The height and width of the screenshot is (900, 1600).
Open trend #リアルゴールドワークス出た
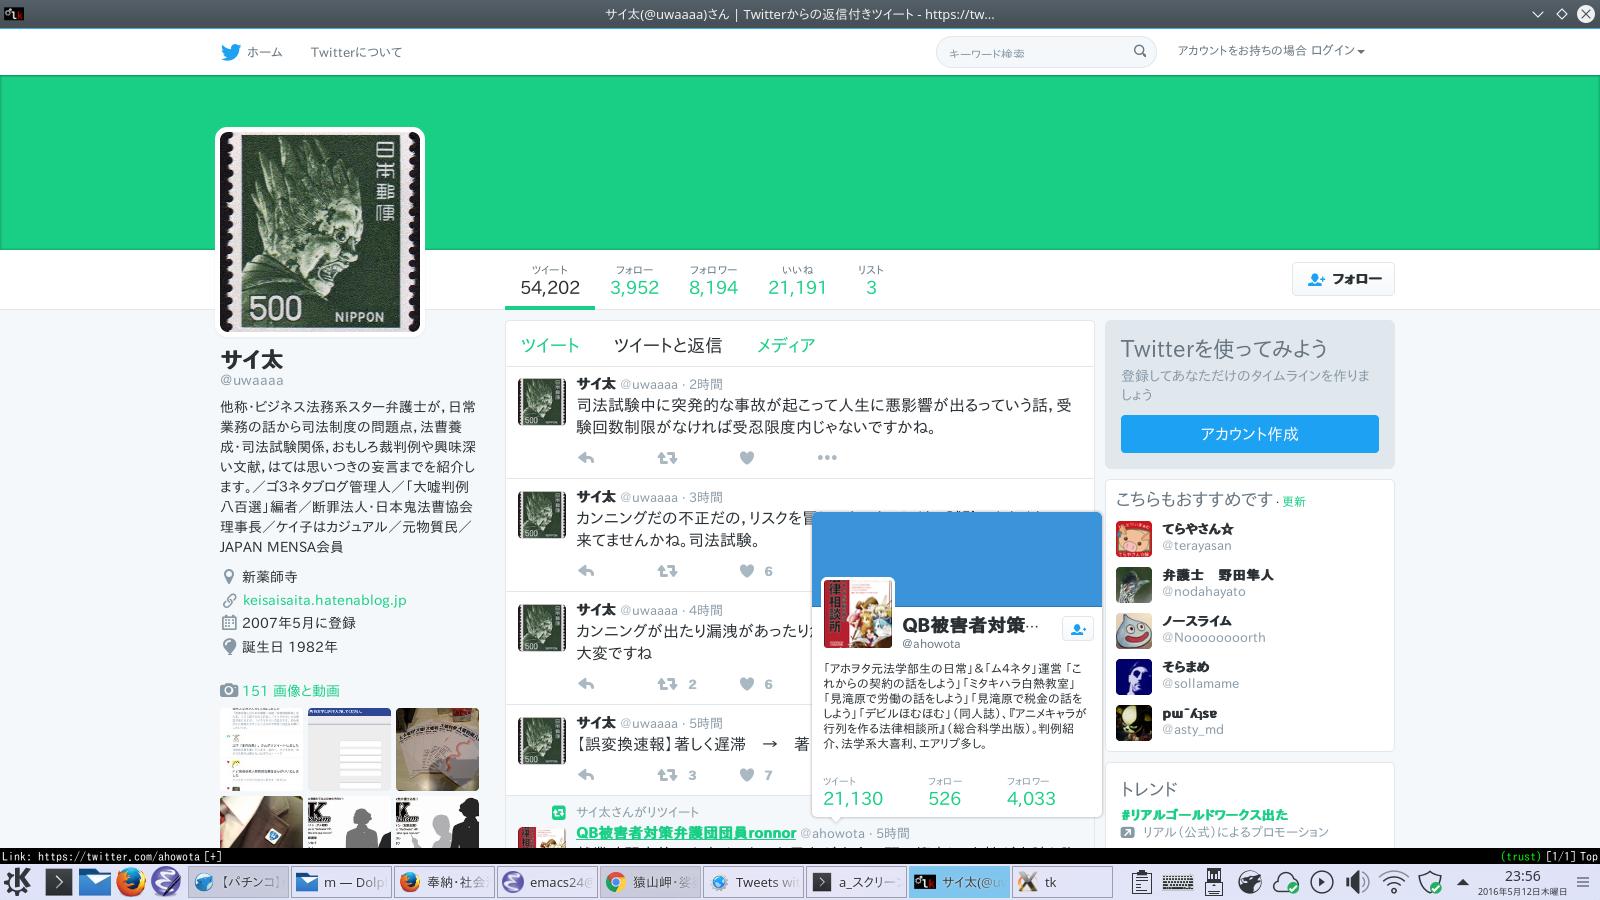click(x=1204, y=815)
